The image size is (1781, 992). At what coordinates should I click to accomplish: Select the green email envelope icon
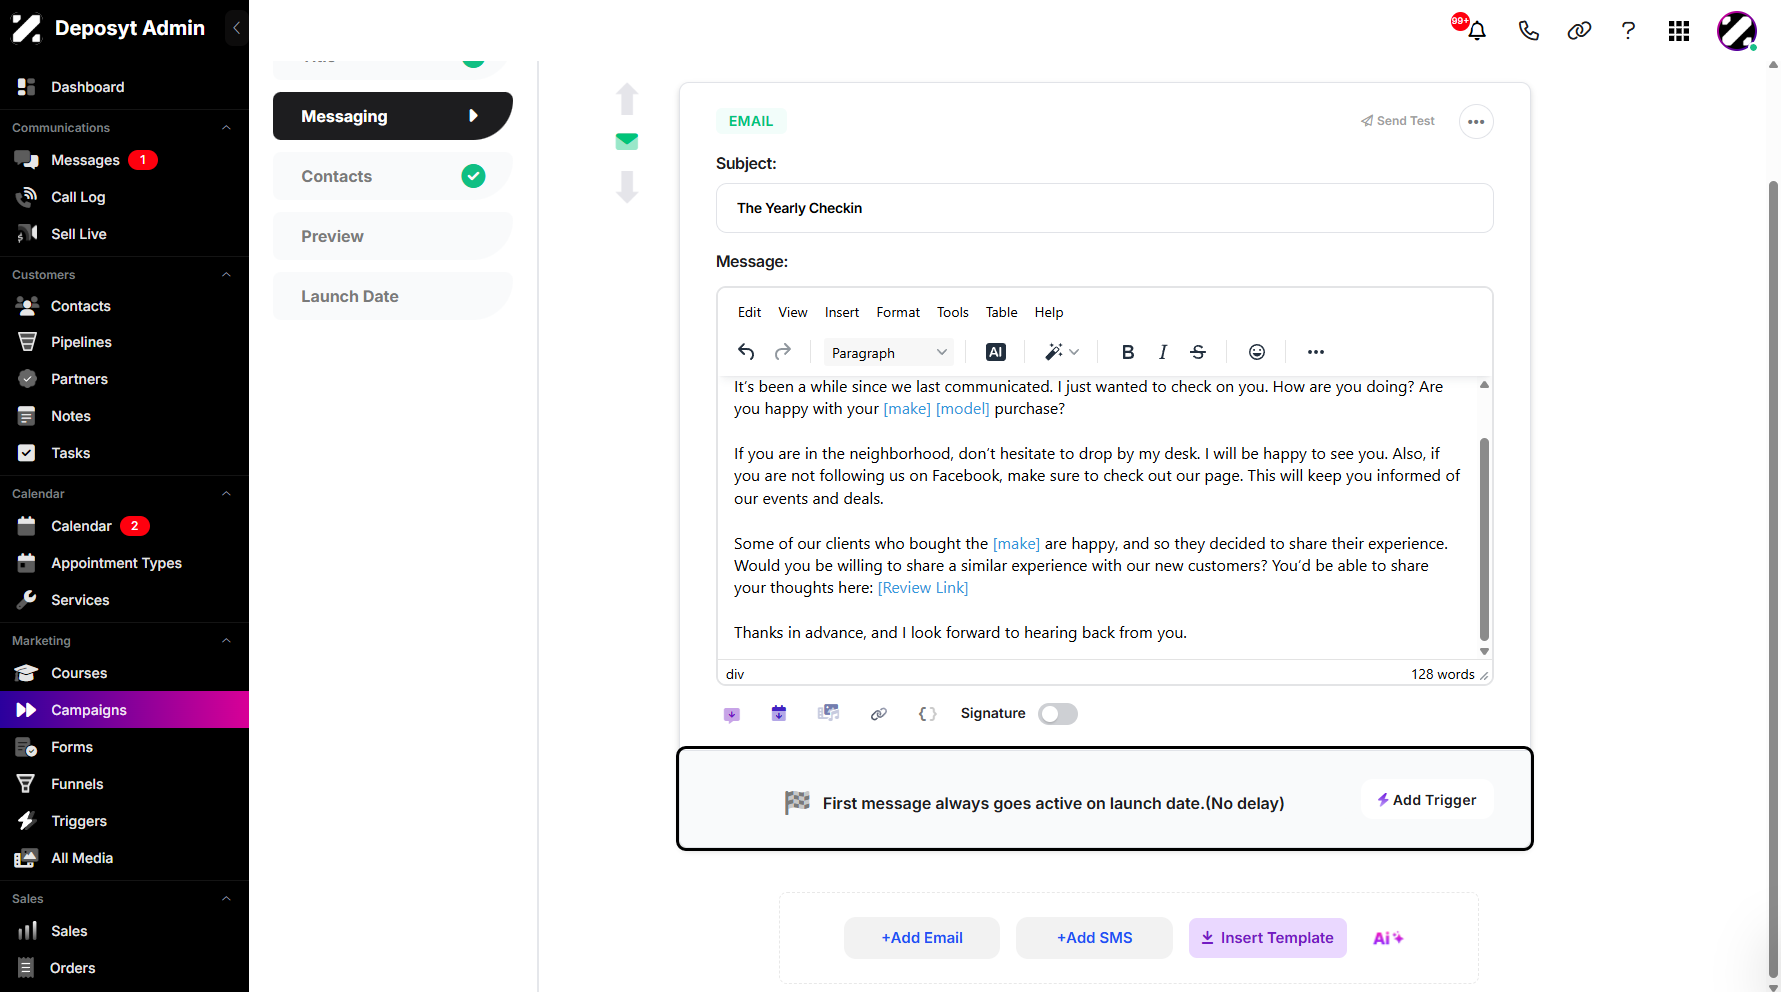[x=627, y=141]
